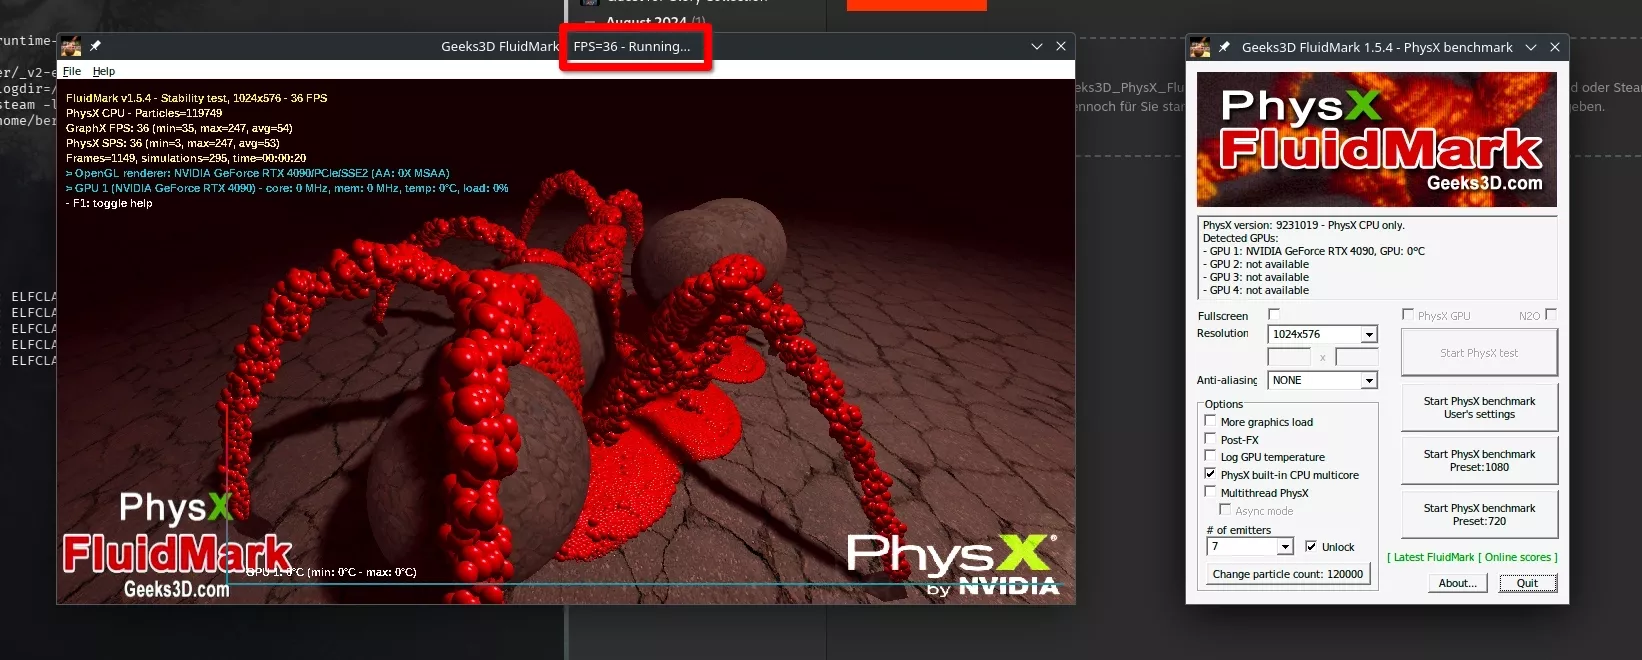Click the custom width field below Resolution
The image size is (1642, 660).
1289,357
